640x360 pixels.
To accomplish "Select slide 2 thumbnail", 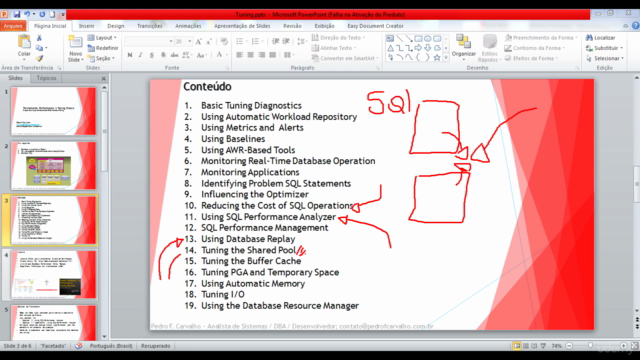I will (x=53, y=166).
